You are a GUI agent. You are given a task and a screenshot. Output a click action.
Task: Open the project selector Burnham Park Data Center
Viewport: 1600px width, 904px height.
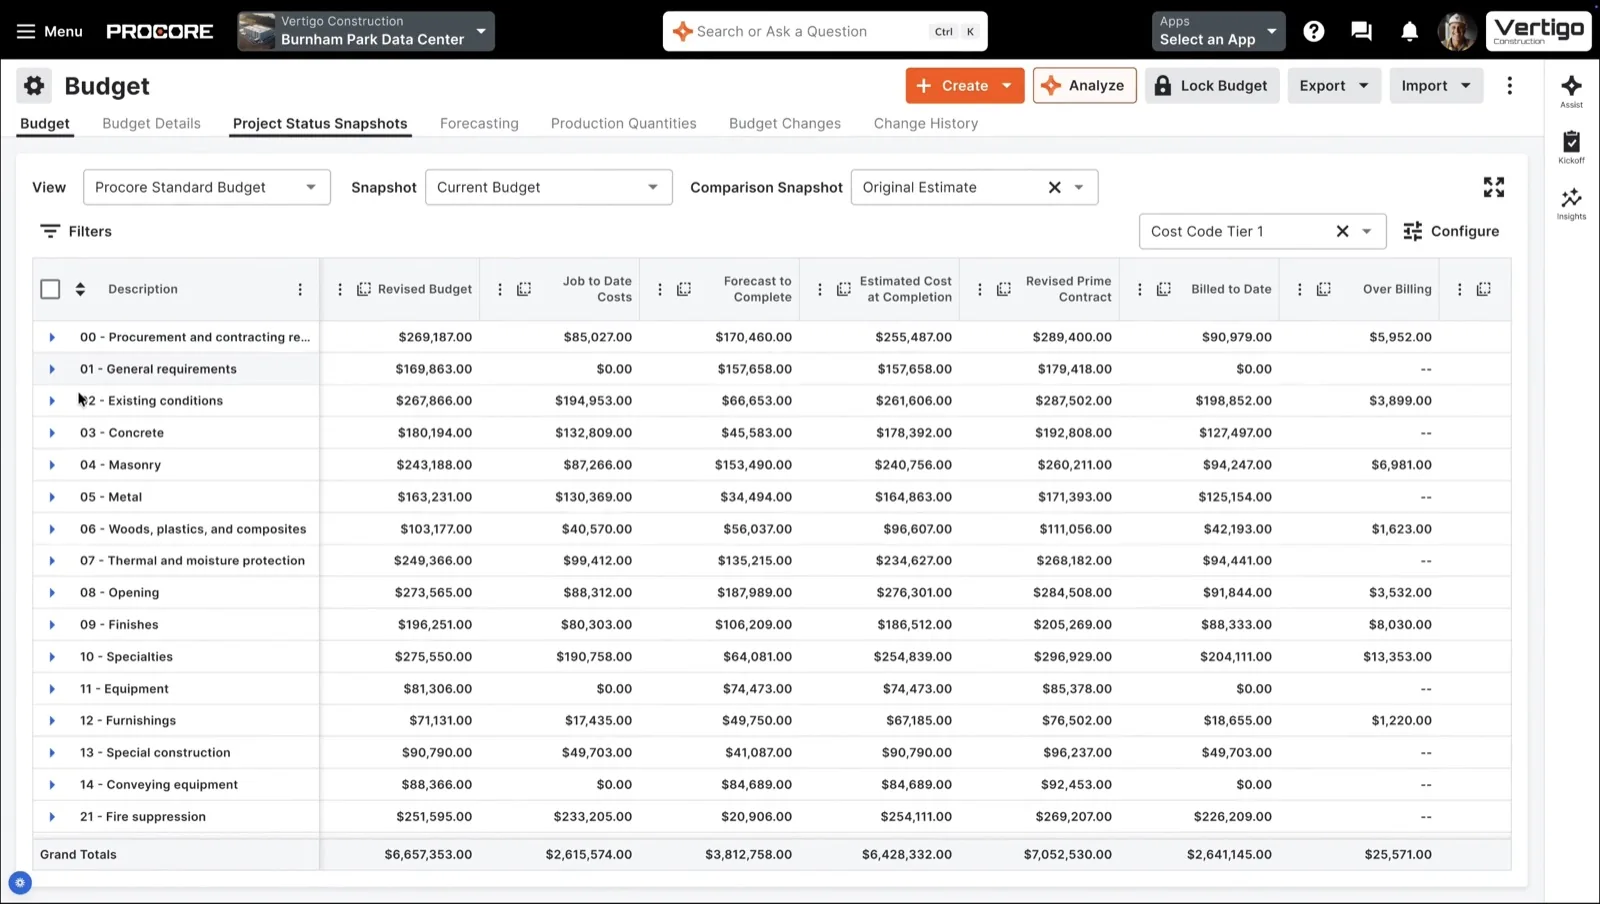click(366, 31)
